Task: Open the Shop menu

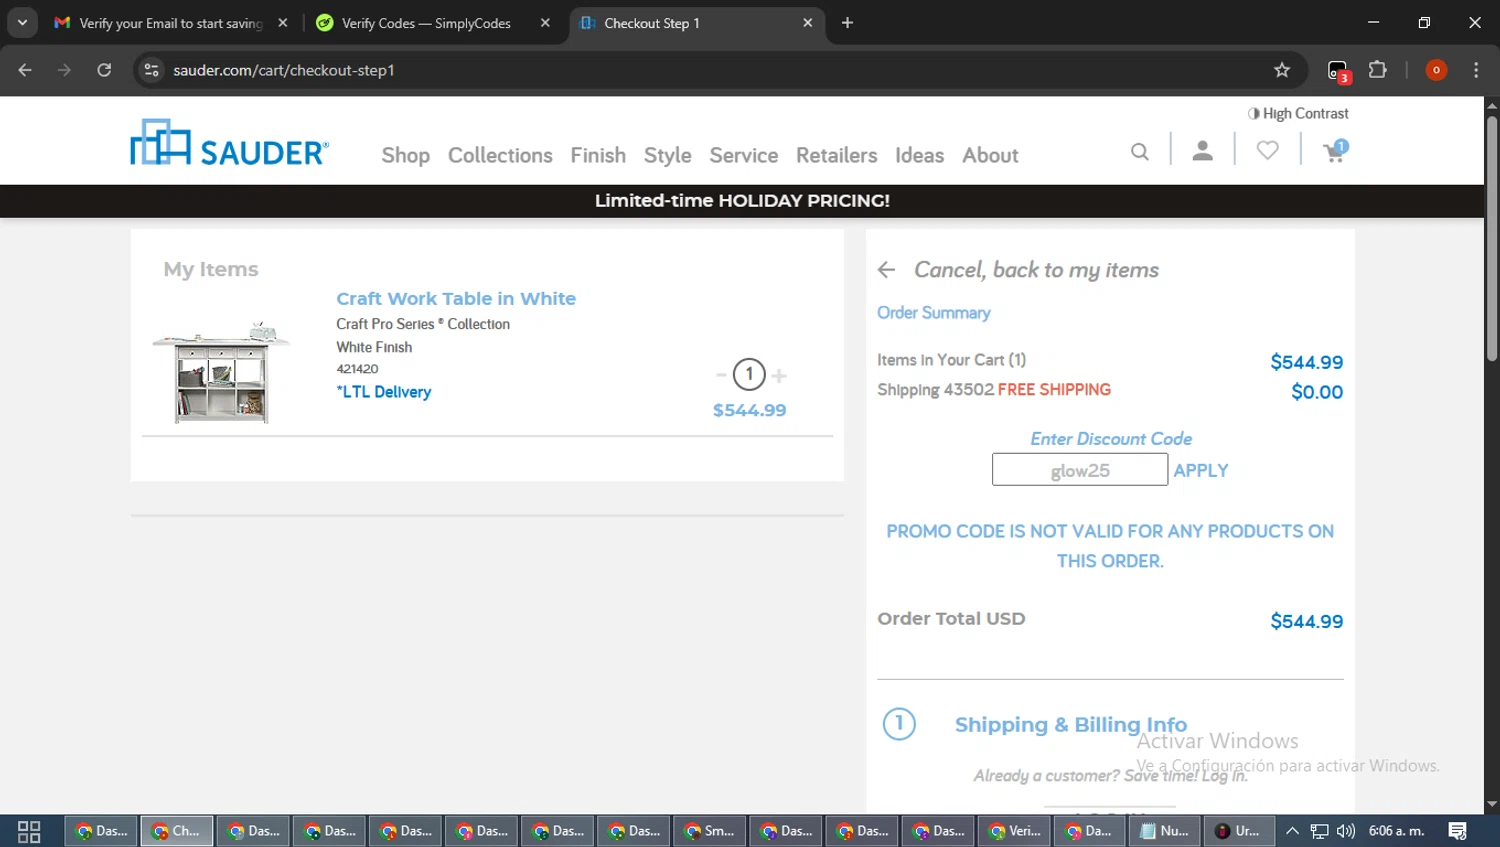Action: (x=406, y=155)
